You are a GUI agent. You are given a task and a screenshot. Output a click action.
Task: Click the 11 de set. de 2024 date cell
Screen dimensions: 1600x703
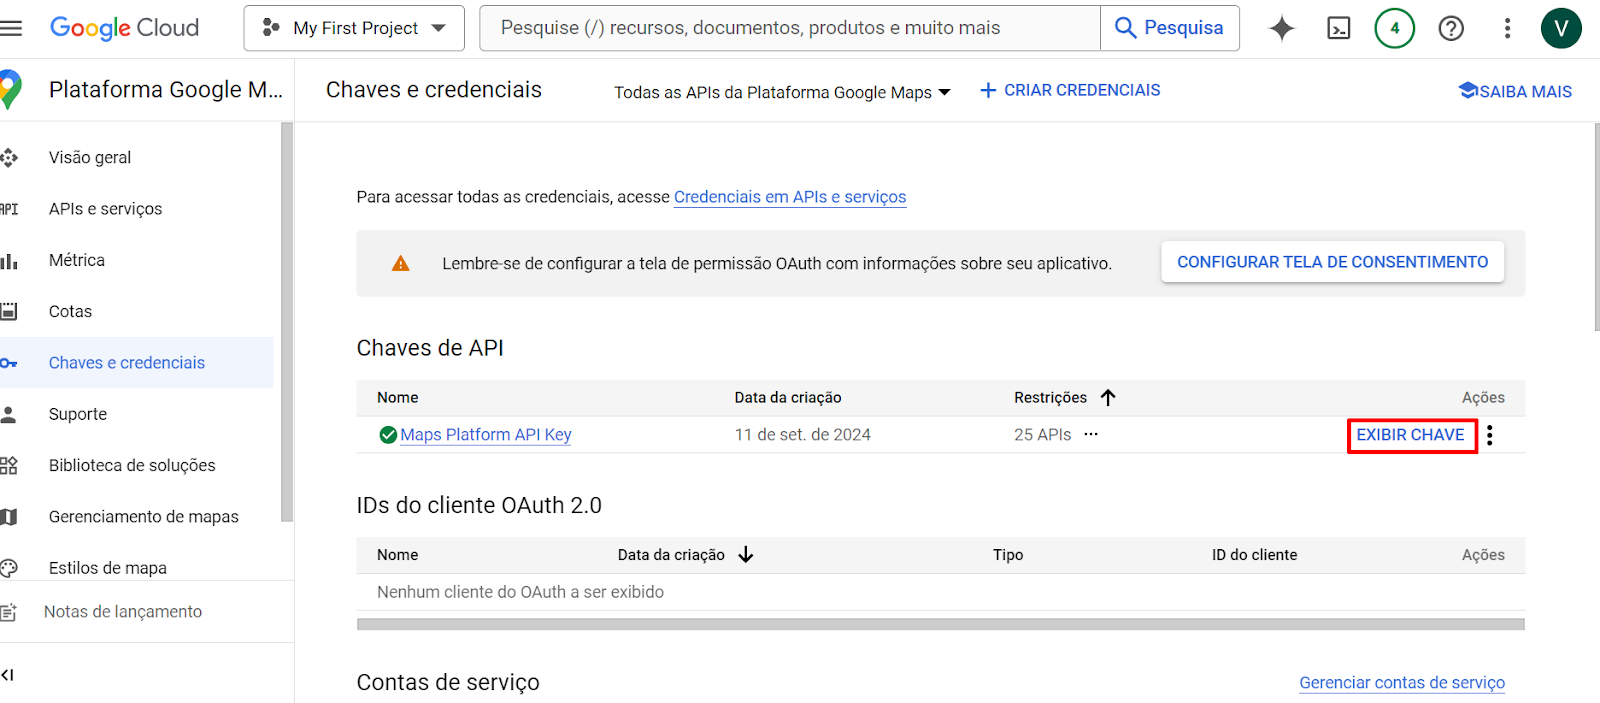(x=803, y=435)
